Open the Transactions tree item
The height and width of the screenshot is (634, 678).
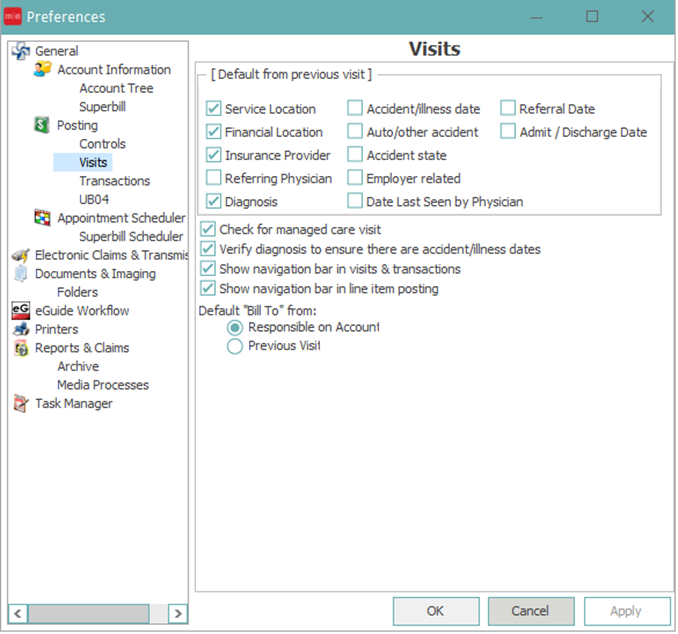click(115, 181)
